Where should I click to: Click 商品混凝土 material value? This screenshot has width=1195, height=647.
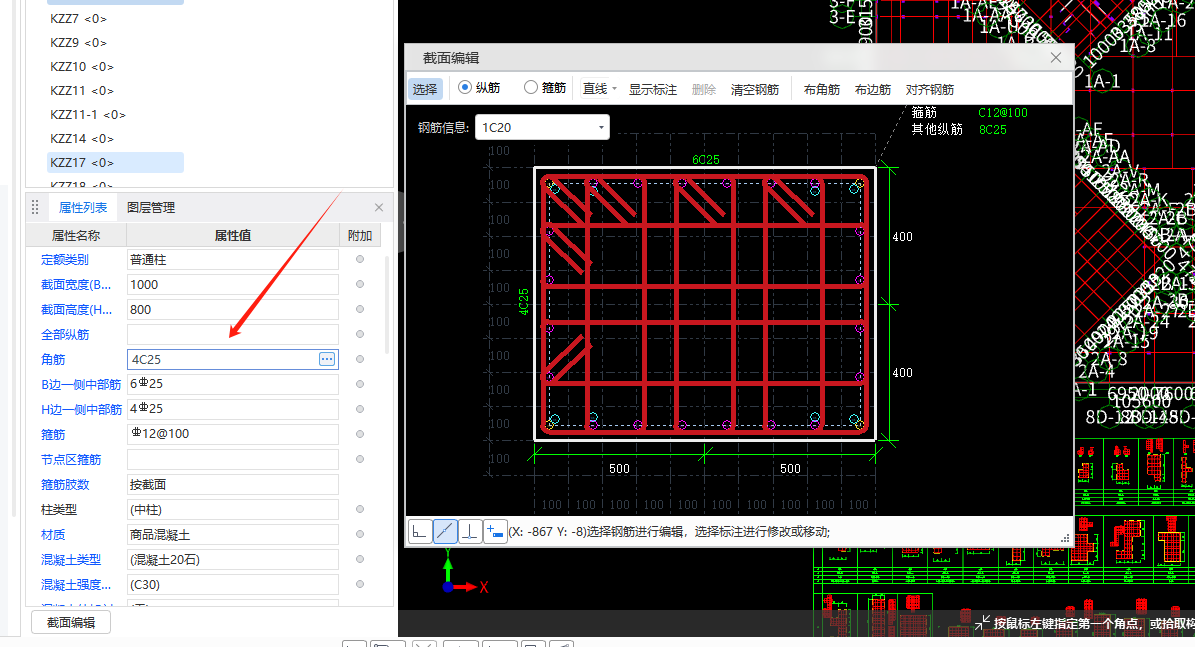(x=232, y=534)
